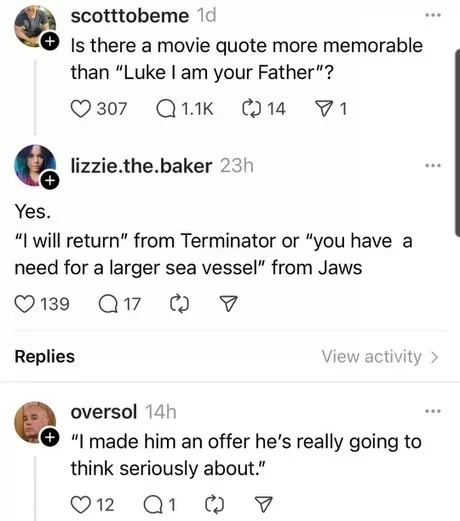This screenshot has width=460, height=521.
Task: Like scotttobeme's post with heart icon
Action: click(80, 109)
